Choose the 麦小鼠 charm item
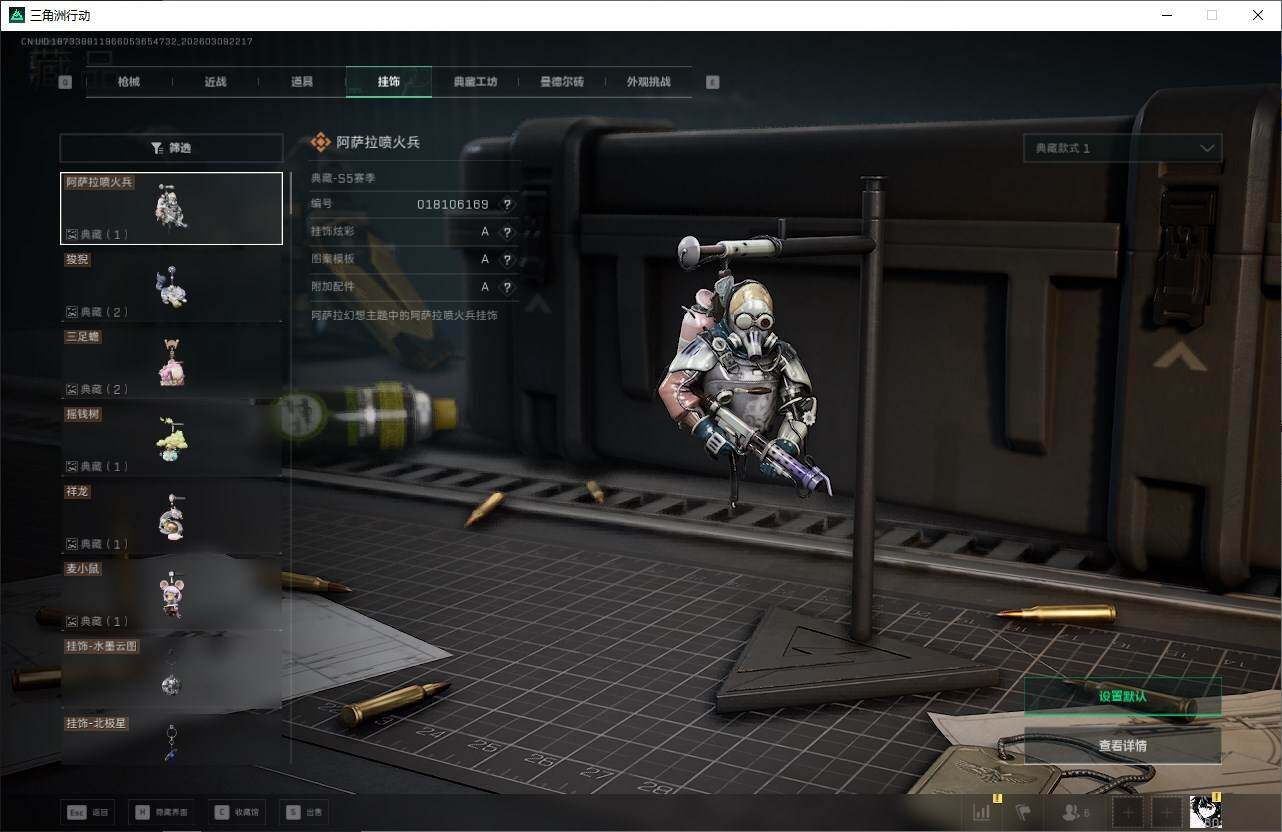This screenshot has height=832, width=1282. (171, 595)
